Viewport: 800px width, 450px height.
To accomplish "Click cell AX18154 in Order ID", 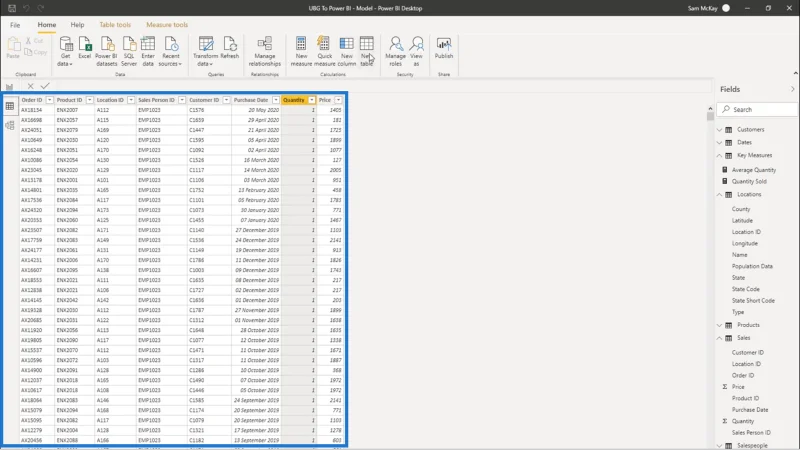I will coord(31,110).
